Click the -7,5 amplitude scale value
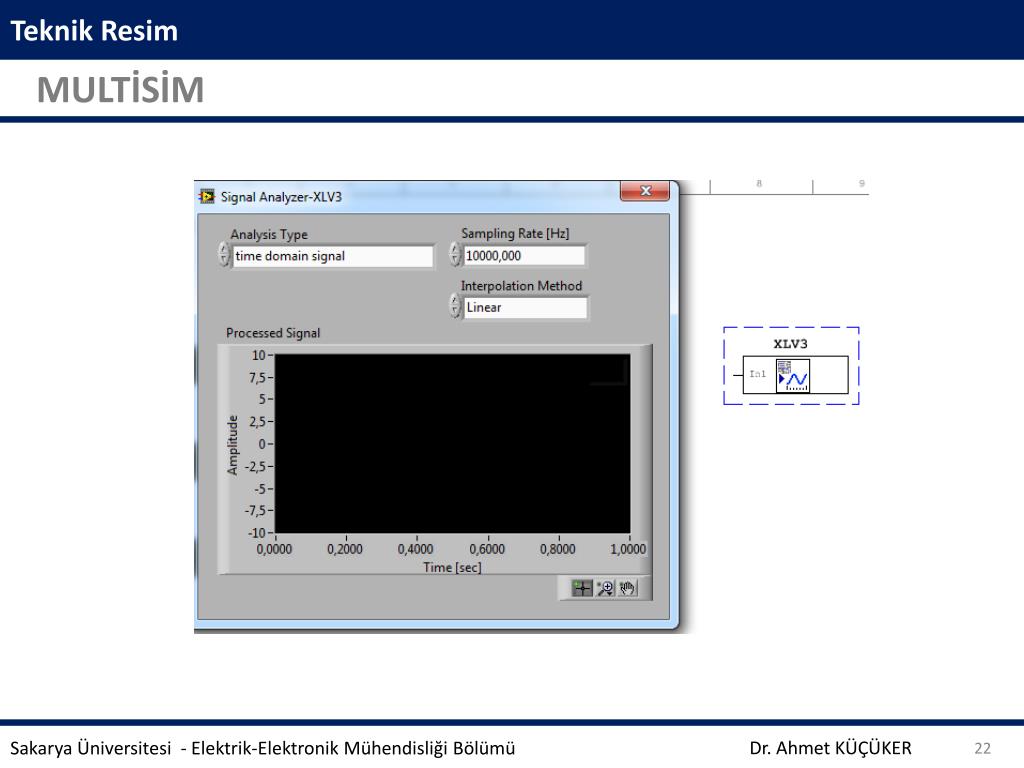The image size is (1024, 768). click(255, 511)
